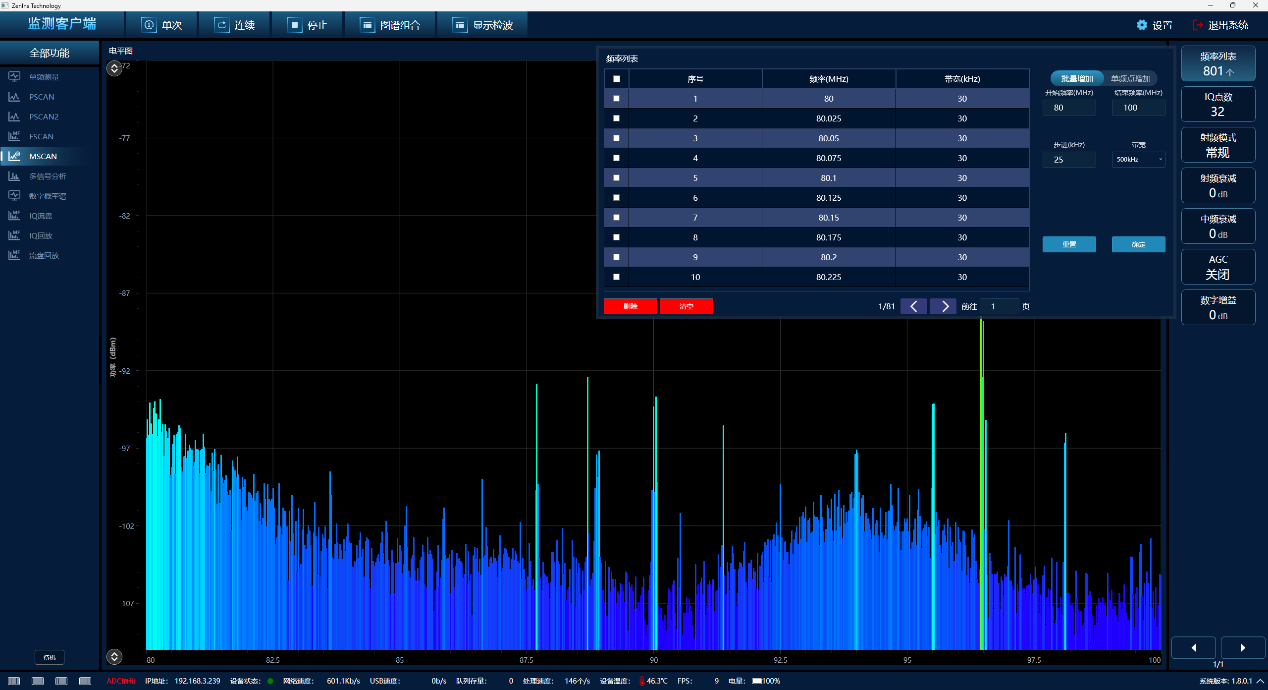Click the PSCAN sidebar icon
The height and width of the screenshot is (690, 1268).
(x=14, y=97)
